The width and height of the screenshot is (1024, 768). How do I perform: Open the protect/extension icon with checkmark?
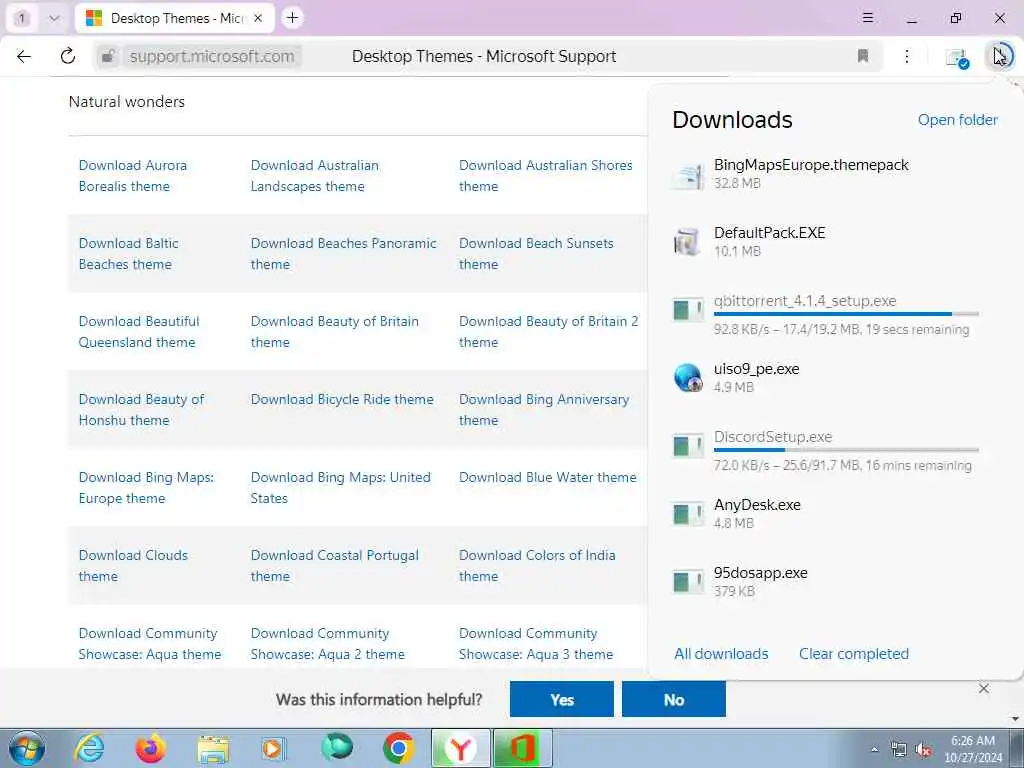957,57
